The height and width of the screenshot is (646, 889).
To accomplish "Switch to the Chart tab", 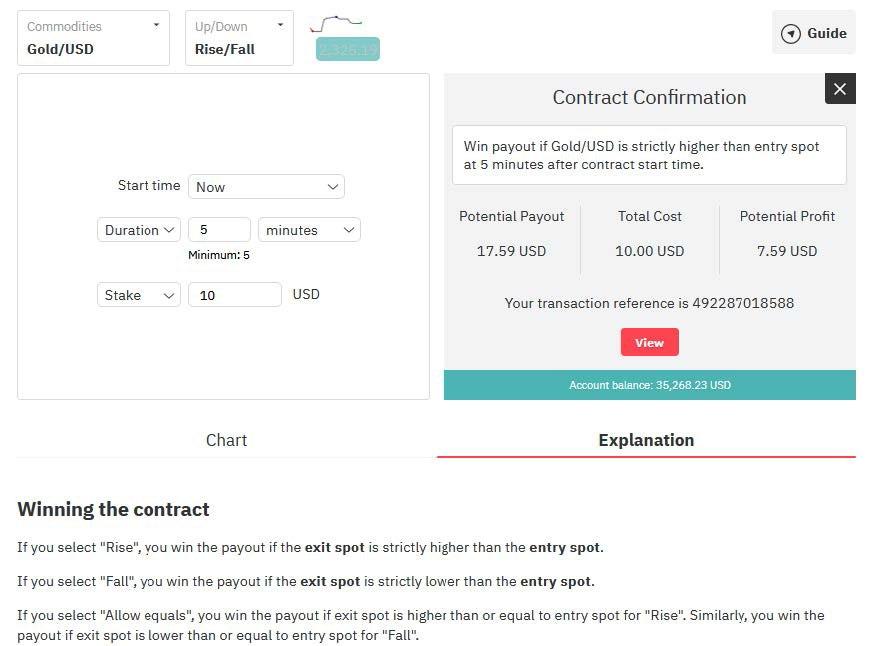I will (226, 440).
